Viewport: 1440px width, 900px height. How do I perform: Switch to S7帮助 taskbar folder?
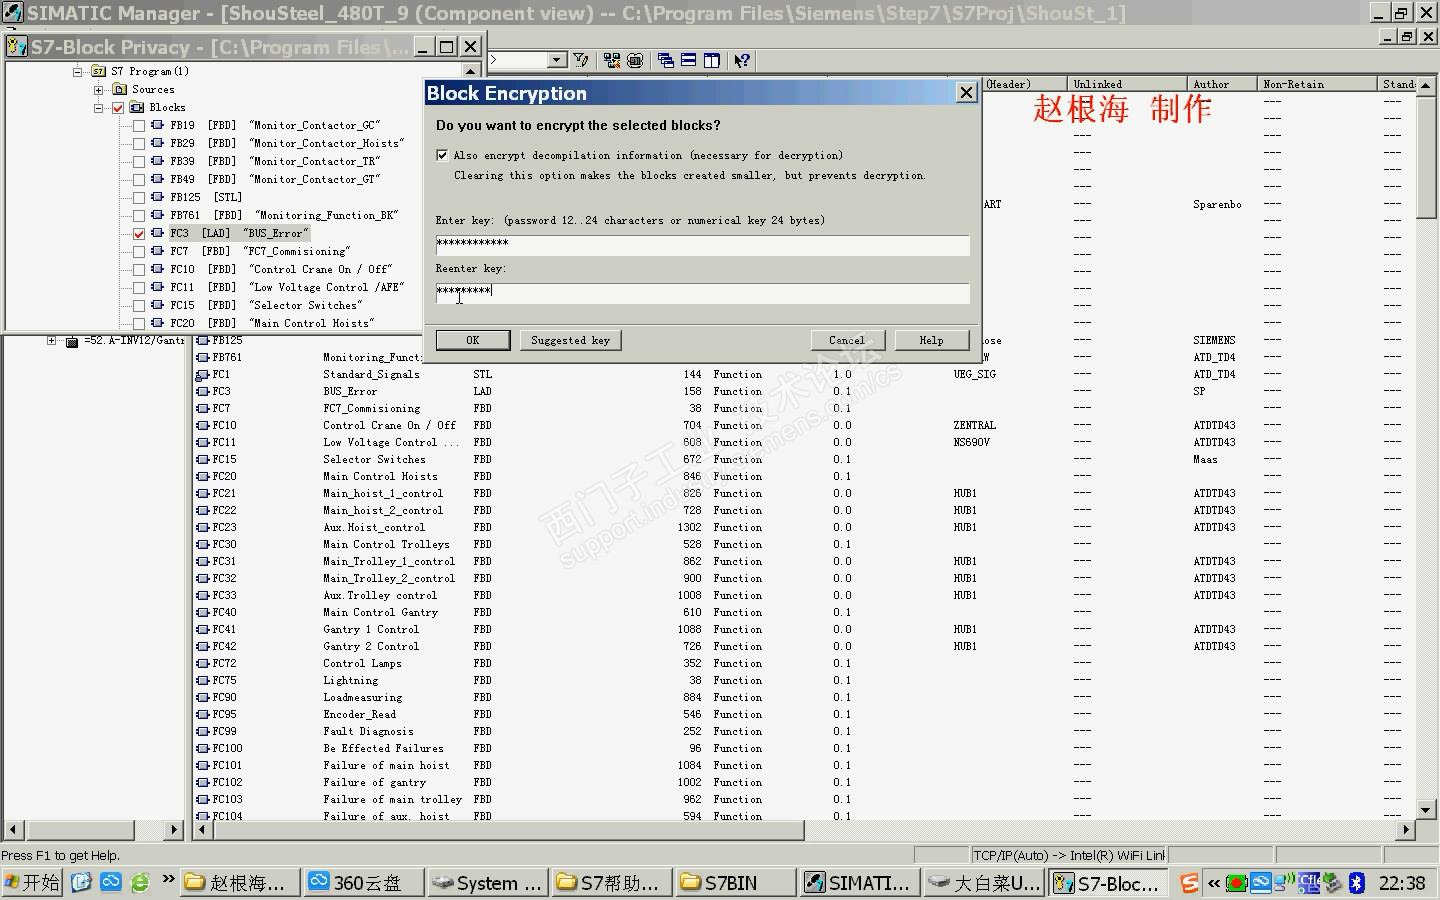tap(610, 883)
